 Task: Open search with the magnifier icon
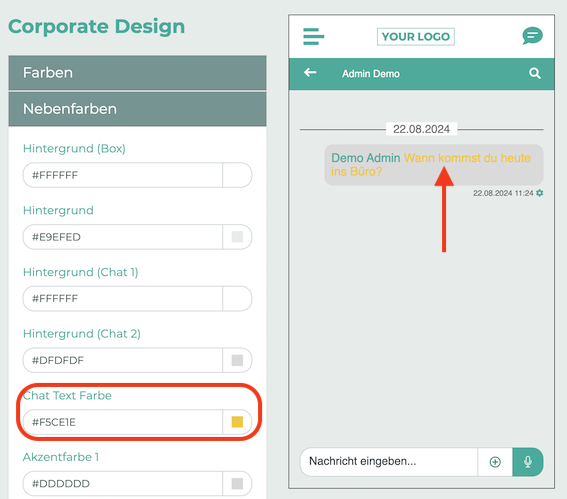pos(534,73)
